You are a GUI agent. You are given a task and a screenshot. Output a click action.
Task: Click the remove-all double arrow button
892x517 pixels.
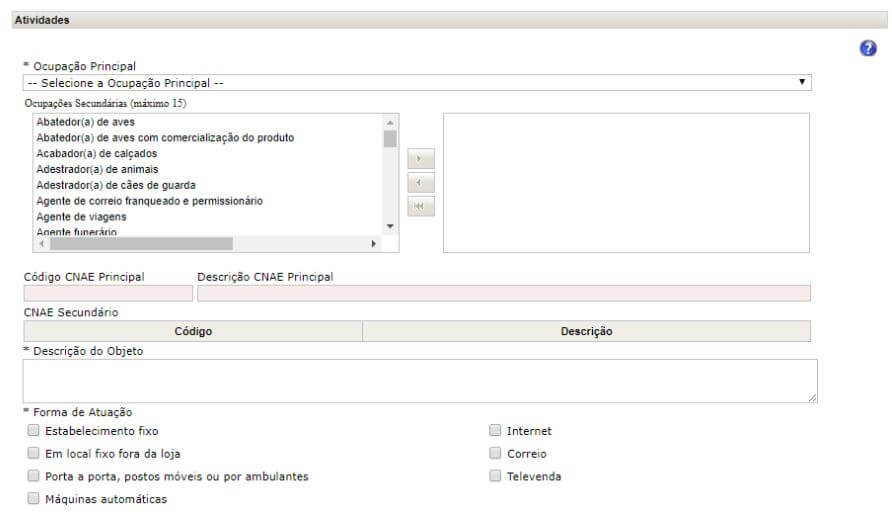pyautogui.click(x=421, y=206)
